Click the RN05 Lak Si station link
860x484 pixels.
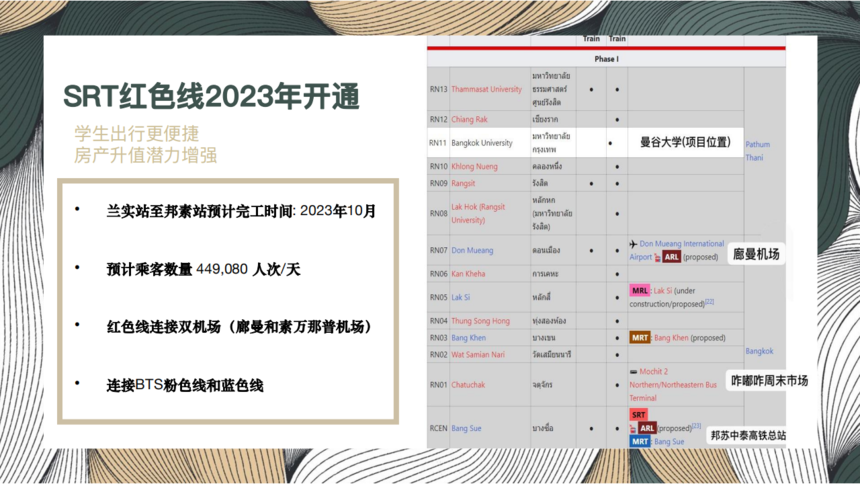(461, 297)
